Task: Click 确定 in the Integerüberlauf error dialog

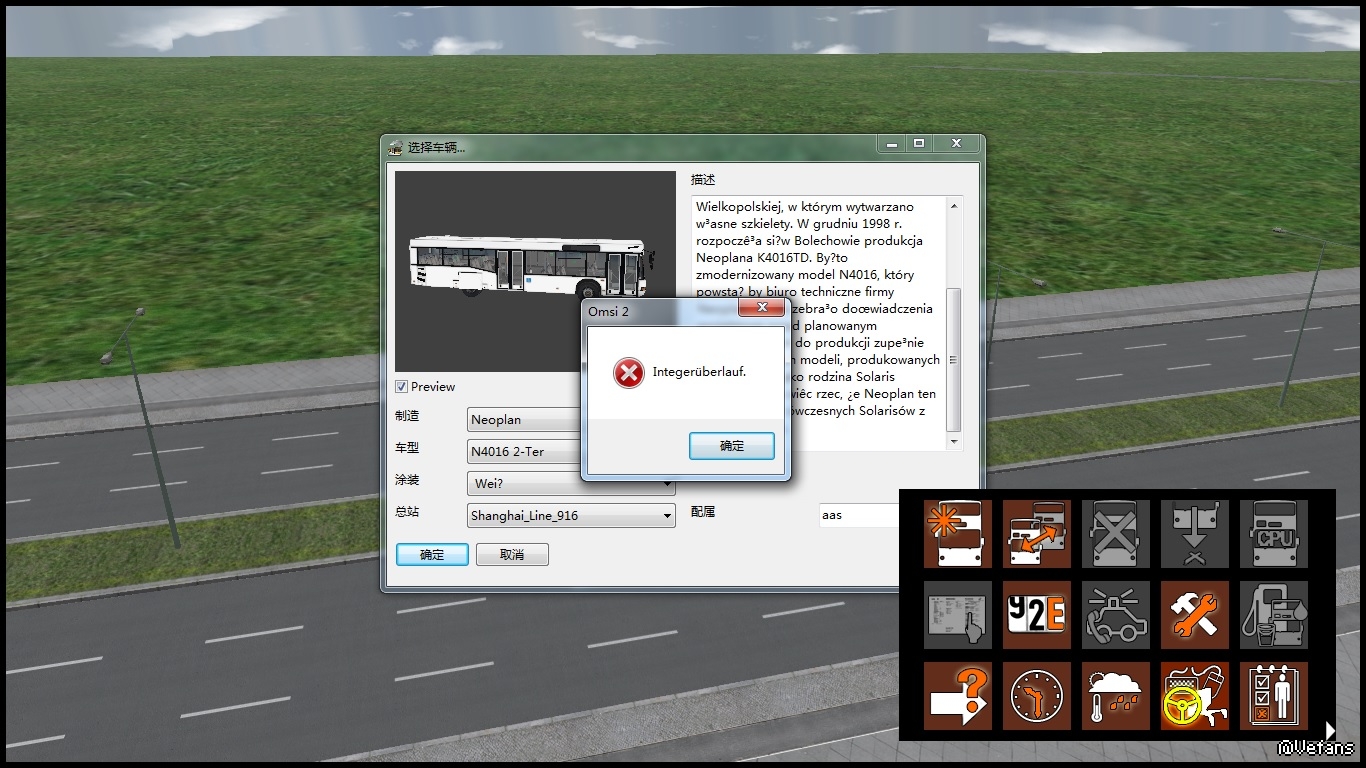Action: pyautogui.click(x=732, y=446)
